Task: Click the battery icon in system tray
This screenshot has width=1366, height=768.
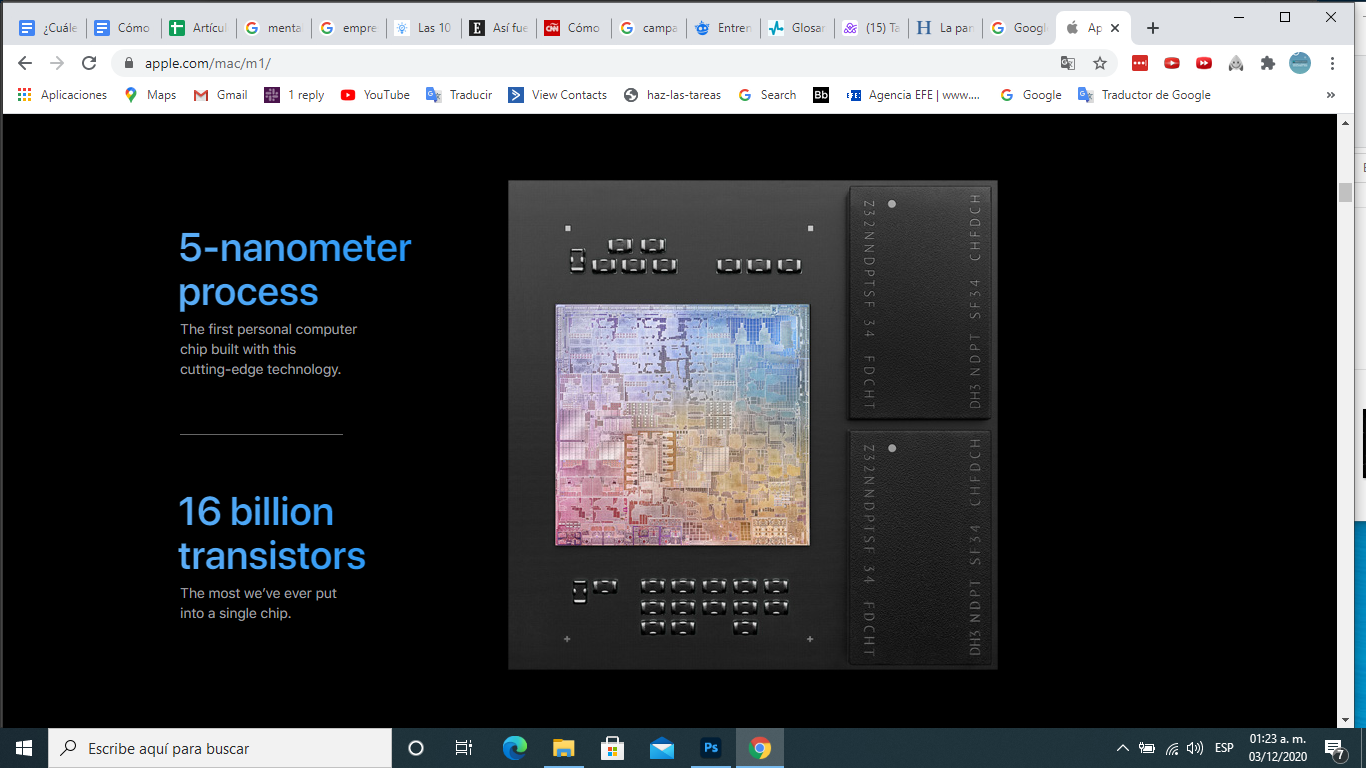Action: point(1147,748)
